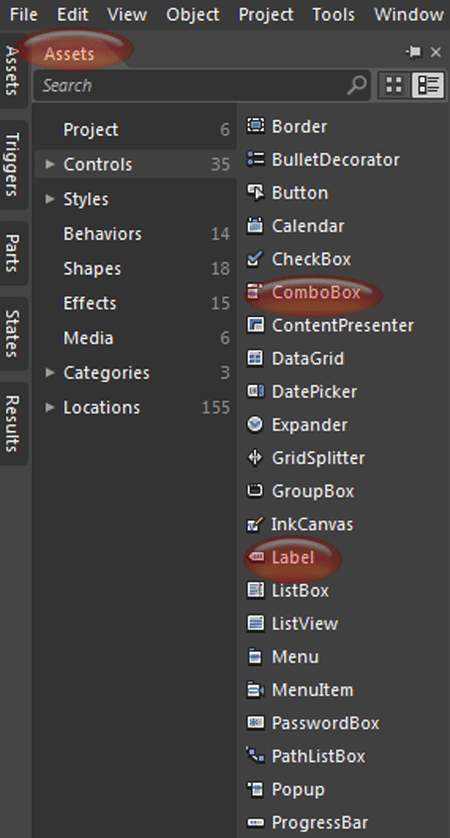This screenshot has width=450, height=838.
Task: Select the Border control icon
Action: point(255,126)
